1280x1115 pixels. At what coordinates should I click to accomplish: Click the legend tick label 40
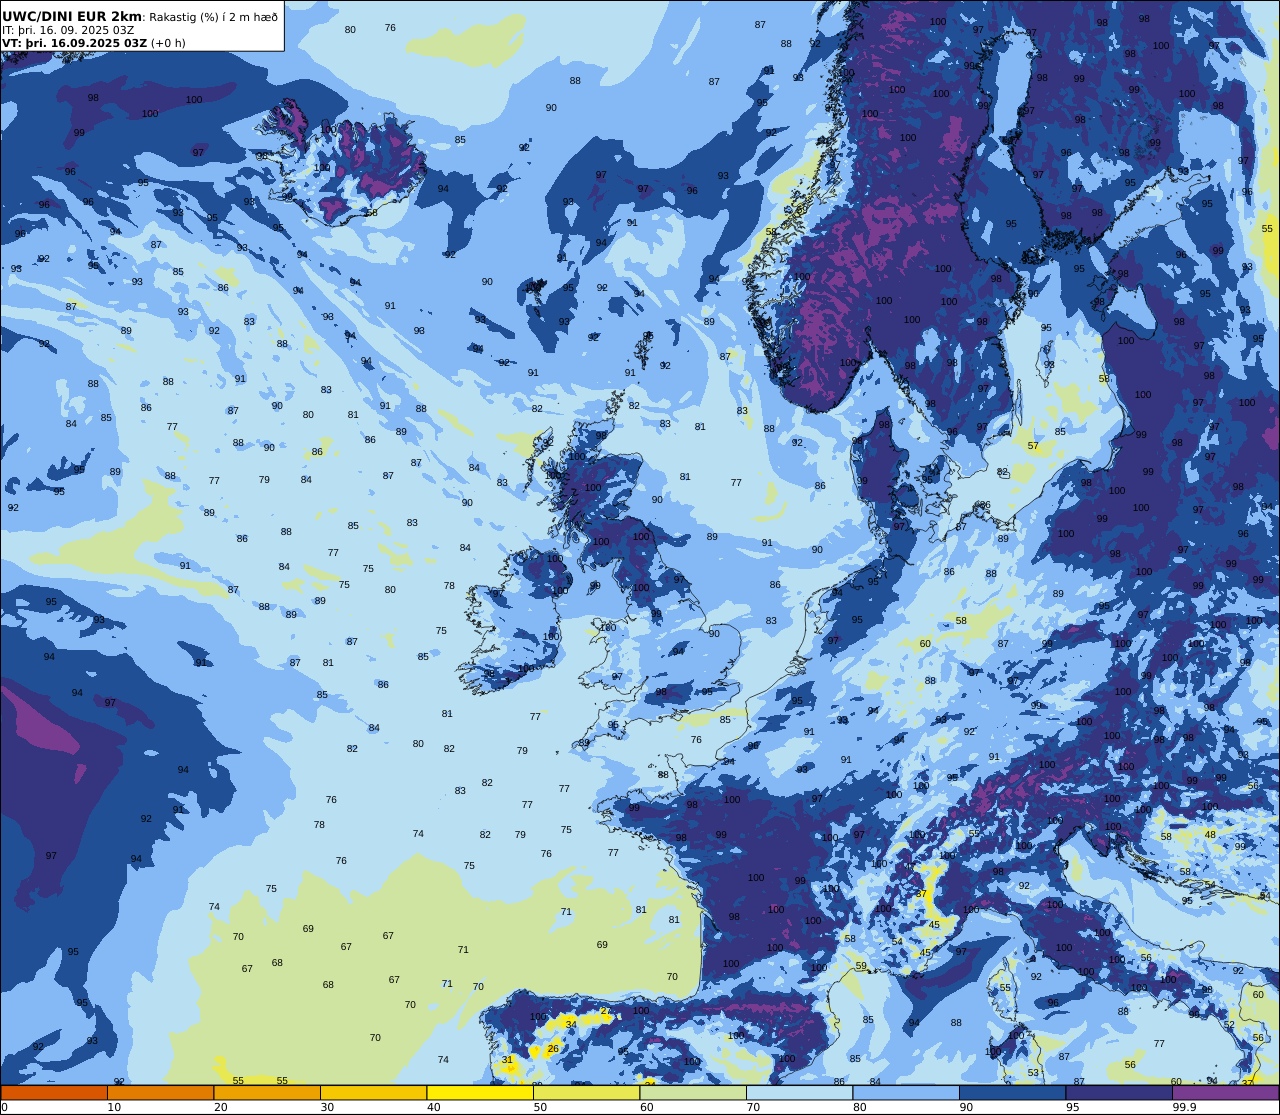coord(433,1107)
